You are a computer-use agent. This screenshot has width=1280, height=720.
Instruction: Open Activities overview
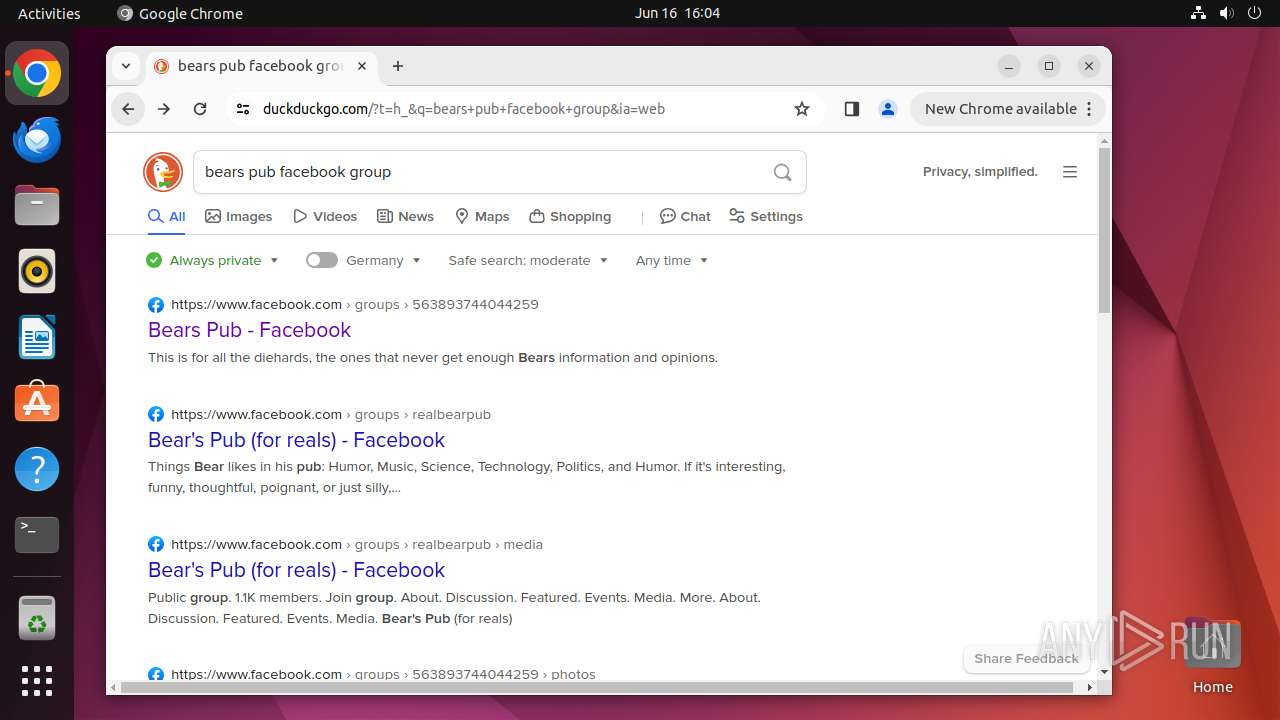click(49, 13)
